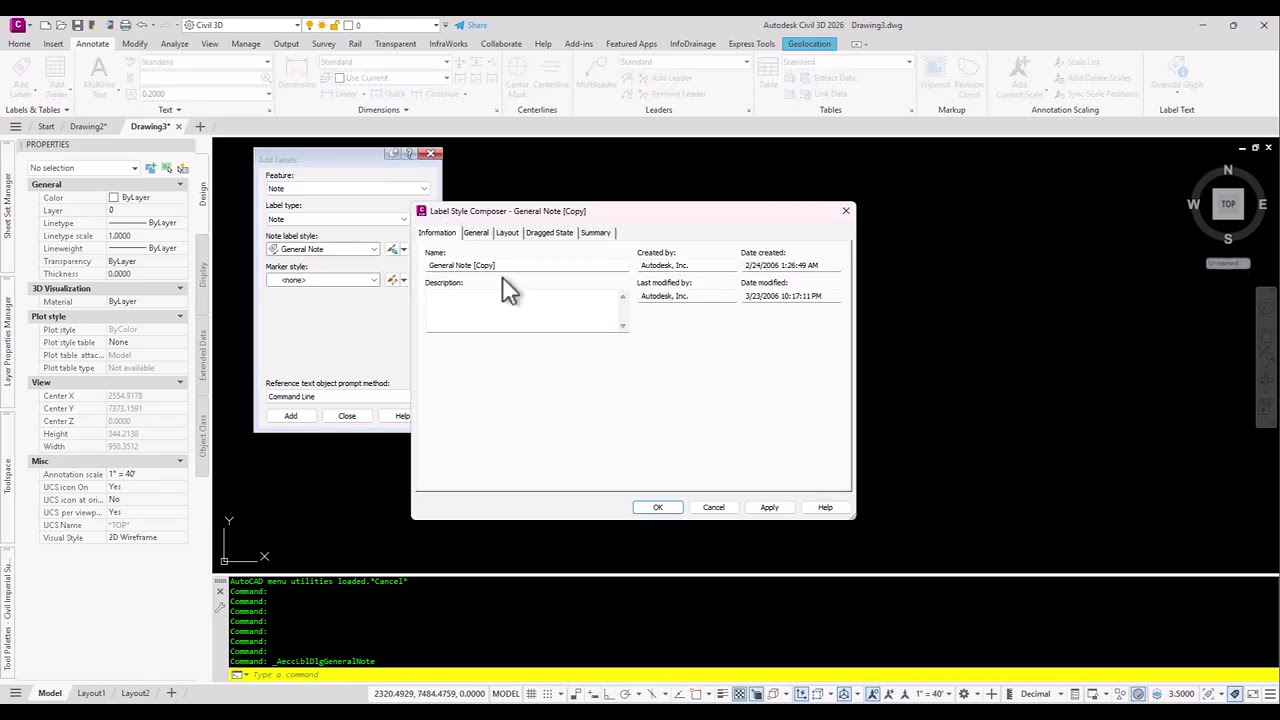Click the Workspace Switching gear in status bar

964,694
